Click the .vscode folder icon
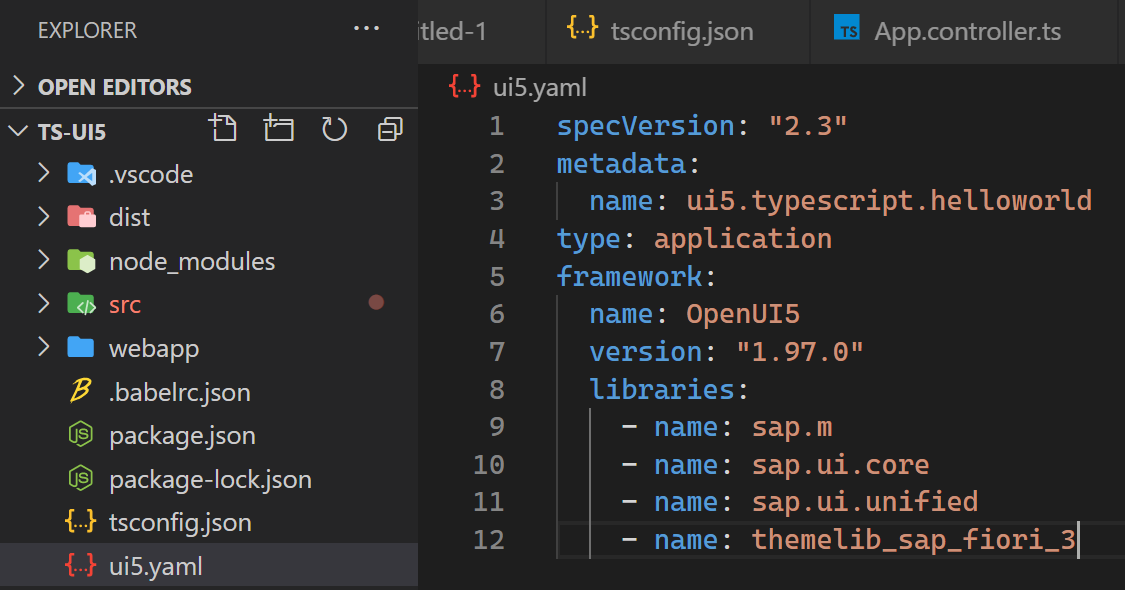Screen dimensions: 1125x590 [x=80, y=174]
